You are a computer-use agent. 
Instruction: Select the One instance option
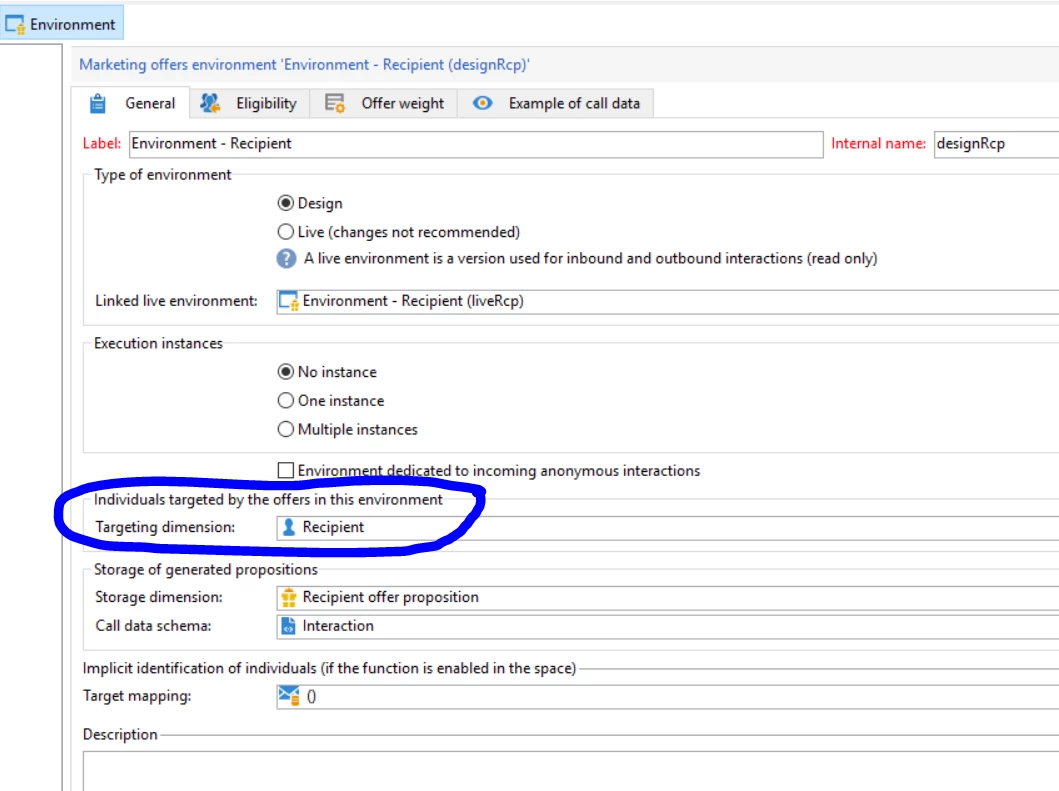pos(331,401)
